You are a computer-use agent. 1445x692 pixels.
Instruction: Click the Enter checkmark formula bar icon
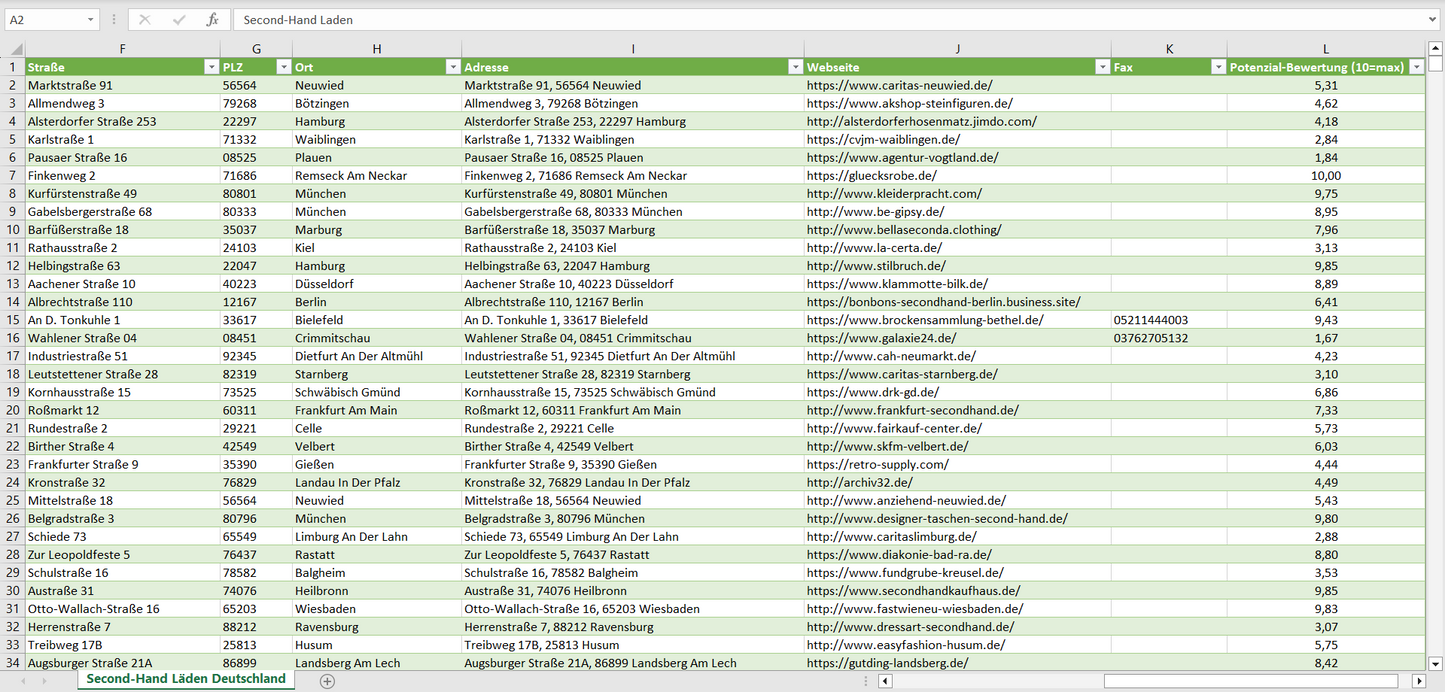(x=179, y=20)
